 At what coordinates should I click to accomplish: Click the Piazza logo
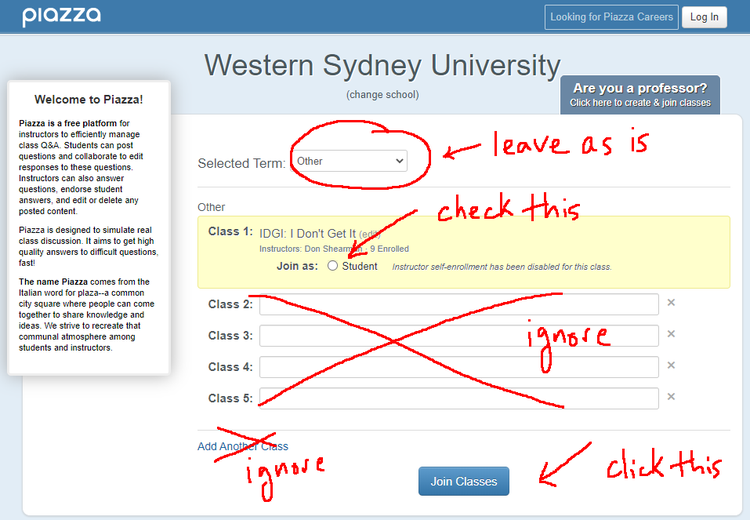[x=61, y=16]
